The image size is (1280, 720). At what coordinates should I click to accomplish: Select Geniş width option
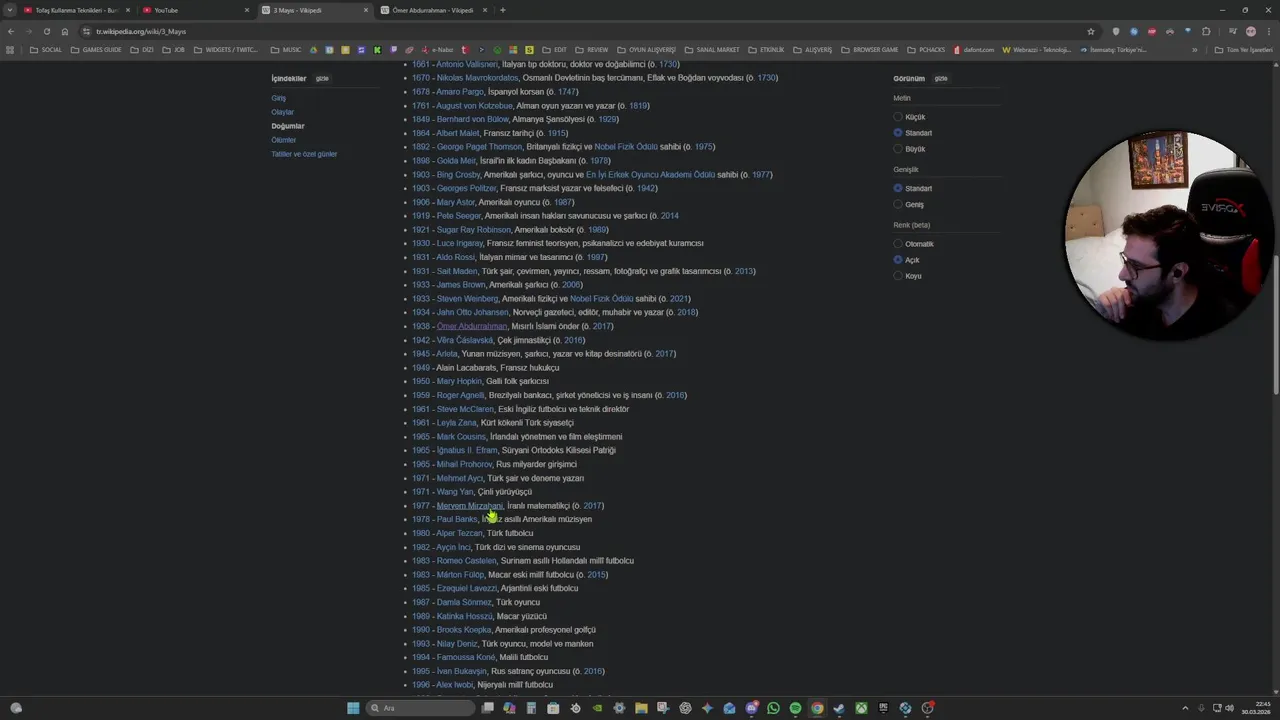pos(898,204)
